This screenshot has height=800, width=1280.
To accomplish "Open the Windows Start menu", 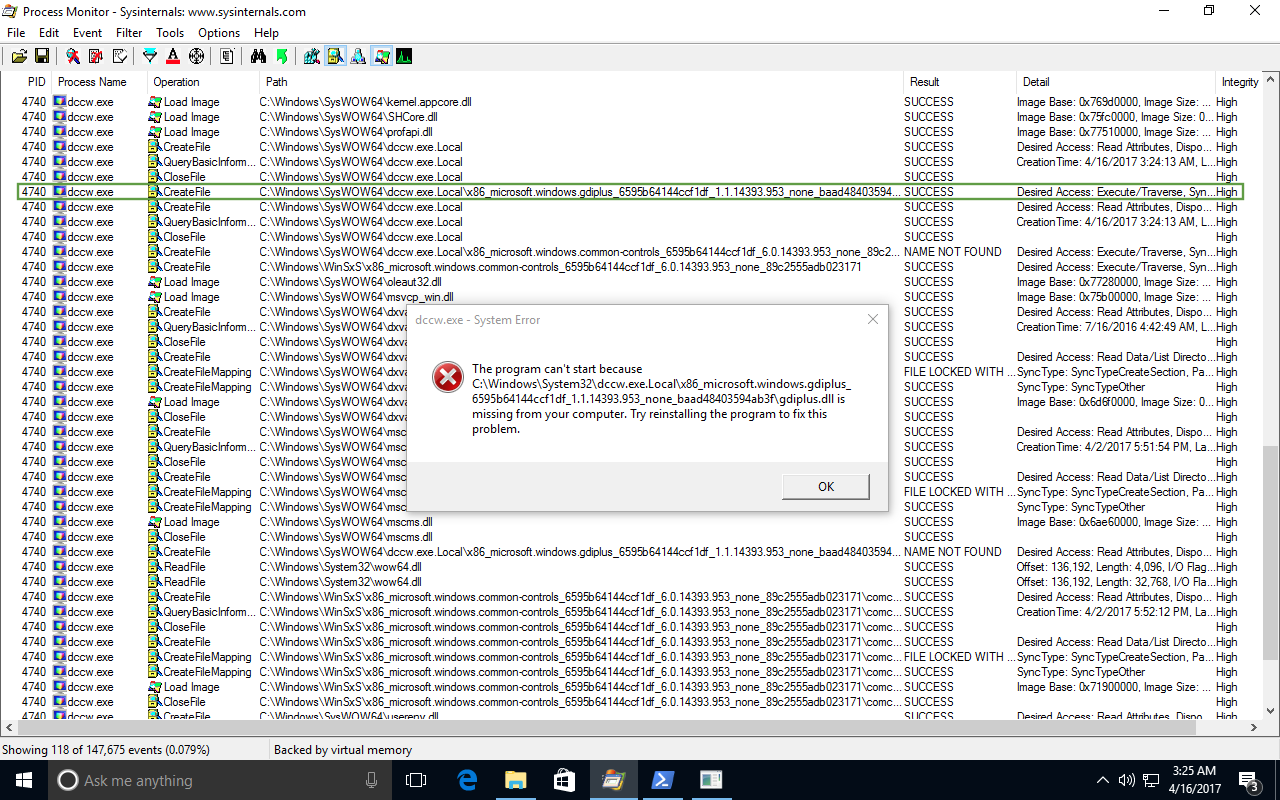I will click(24, 780).
